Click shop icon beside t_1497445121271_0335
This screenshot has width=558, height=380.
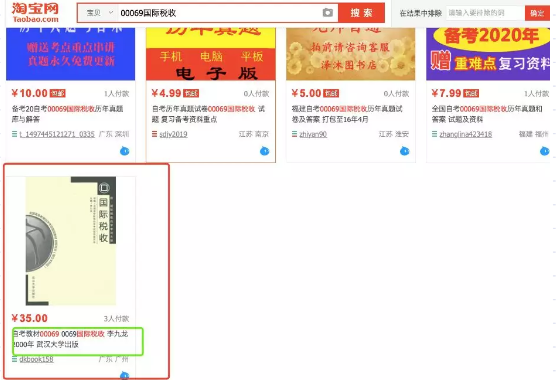[14, 134]
